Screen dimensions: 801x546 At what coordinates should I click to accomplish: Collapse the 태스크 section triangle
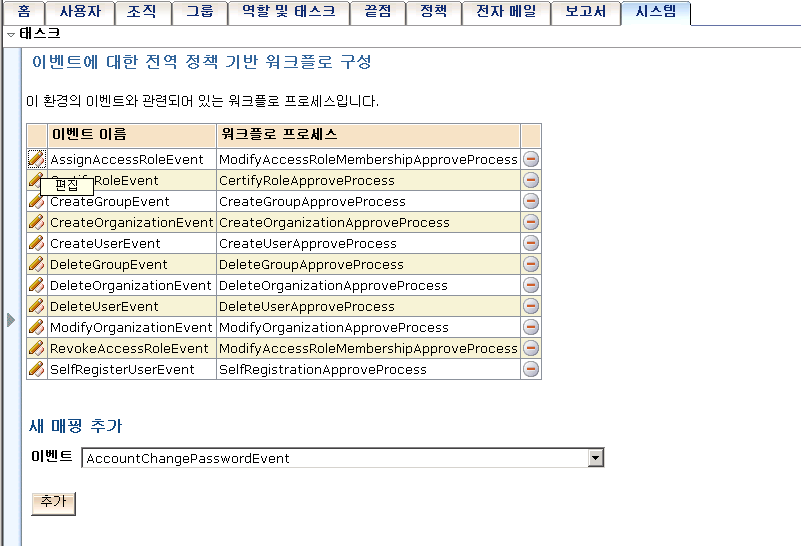(11, 35)
